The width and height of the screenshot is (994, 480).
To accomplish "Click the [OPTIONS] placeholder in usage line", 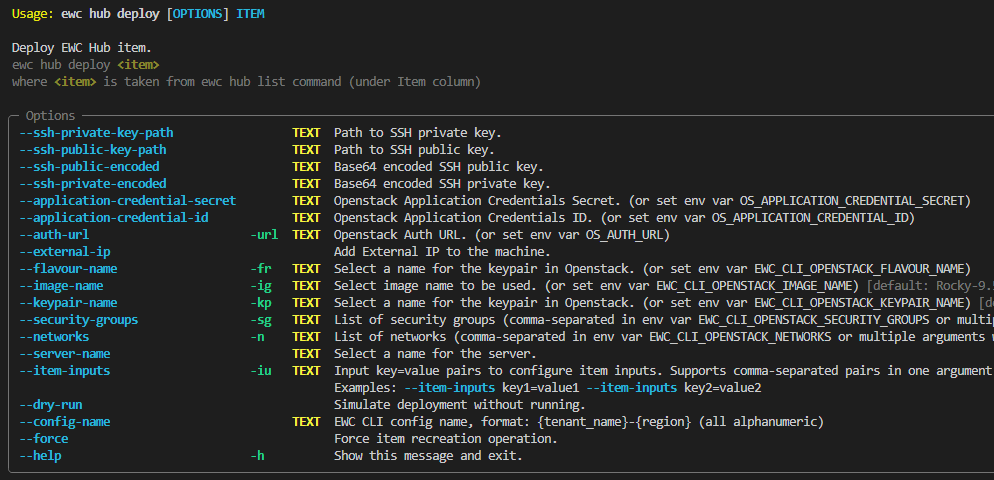I will (198, 14).
